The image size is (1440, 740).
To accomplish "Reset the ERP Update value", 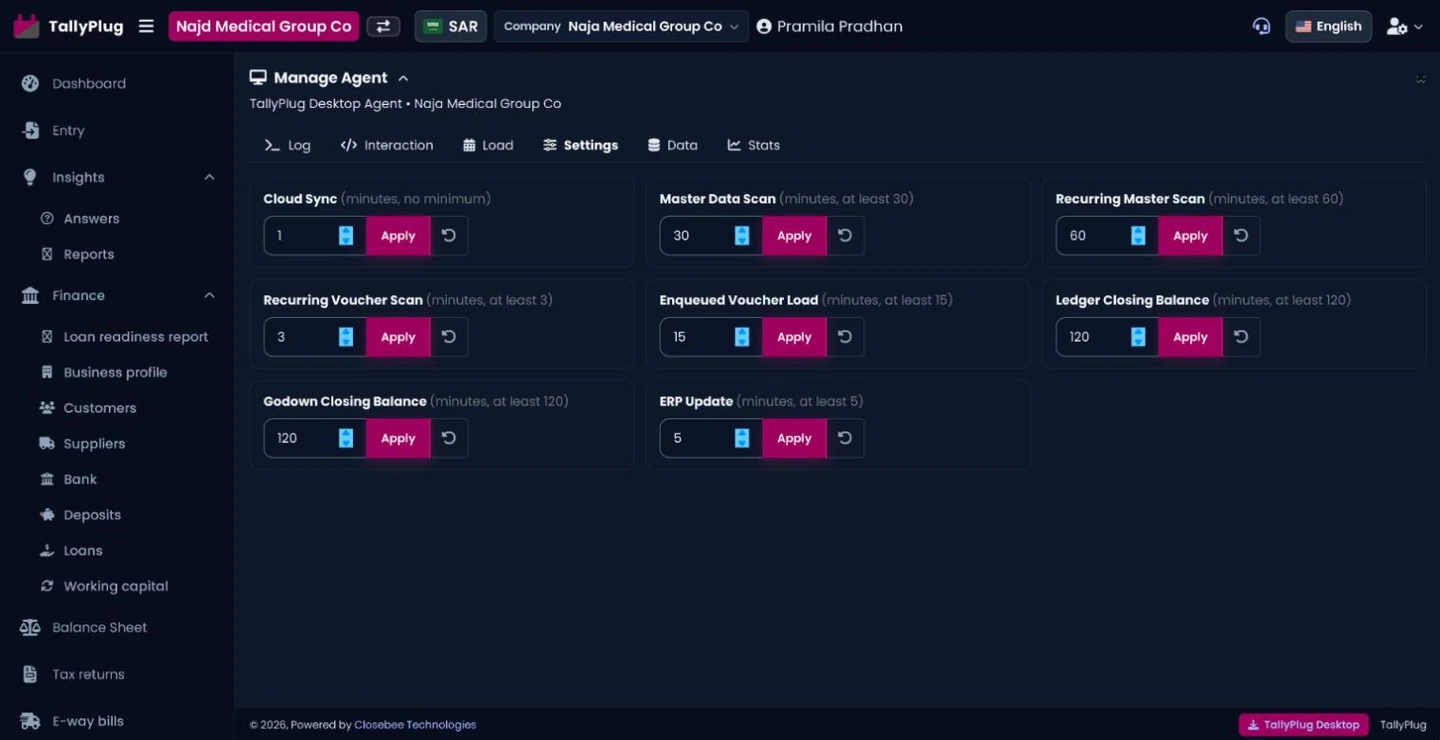I will click(x=845, y=438).
